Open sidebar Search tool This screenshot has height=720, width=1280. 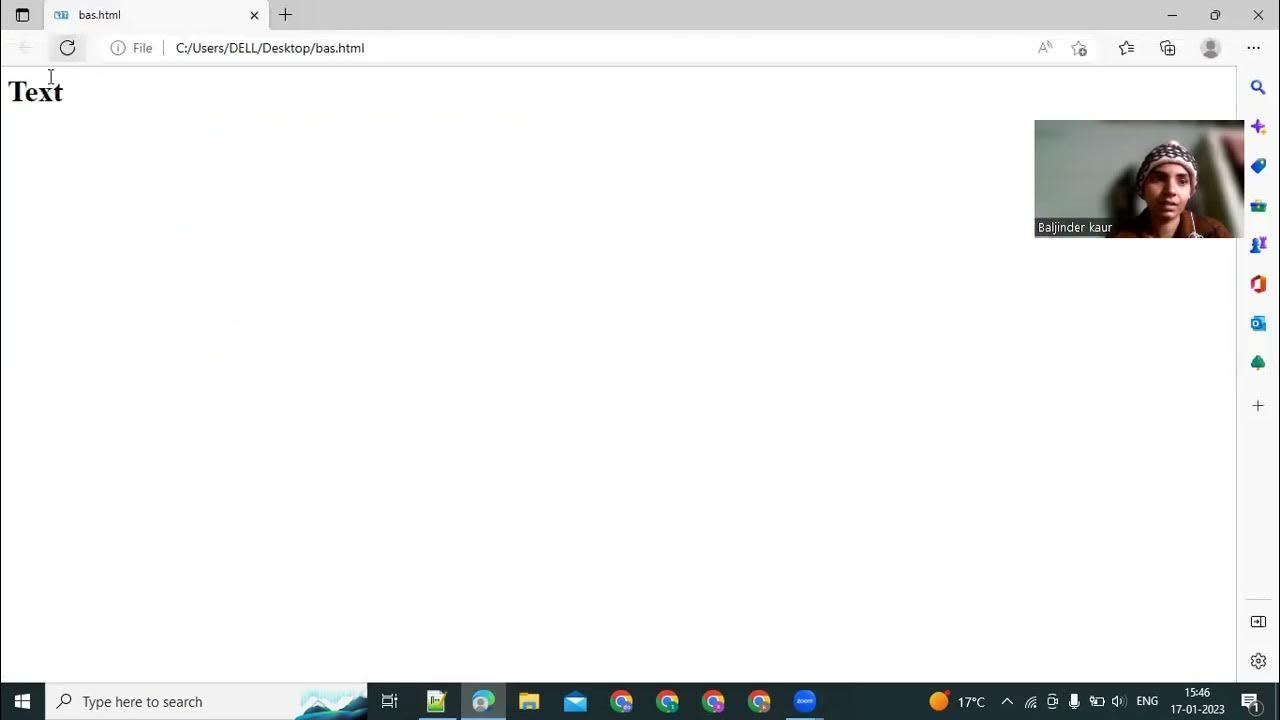[x=1258, y=88]
